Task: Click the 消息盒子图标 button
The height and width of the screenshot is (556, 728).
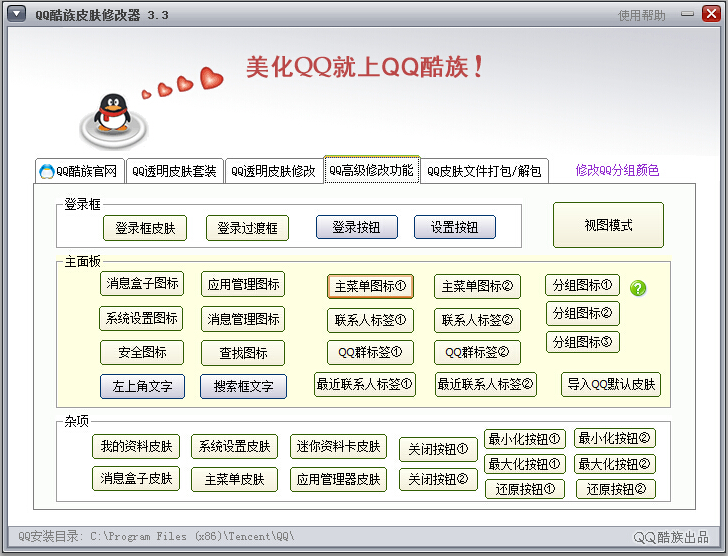Action: point(142,284)
